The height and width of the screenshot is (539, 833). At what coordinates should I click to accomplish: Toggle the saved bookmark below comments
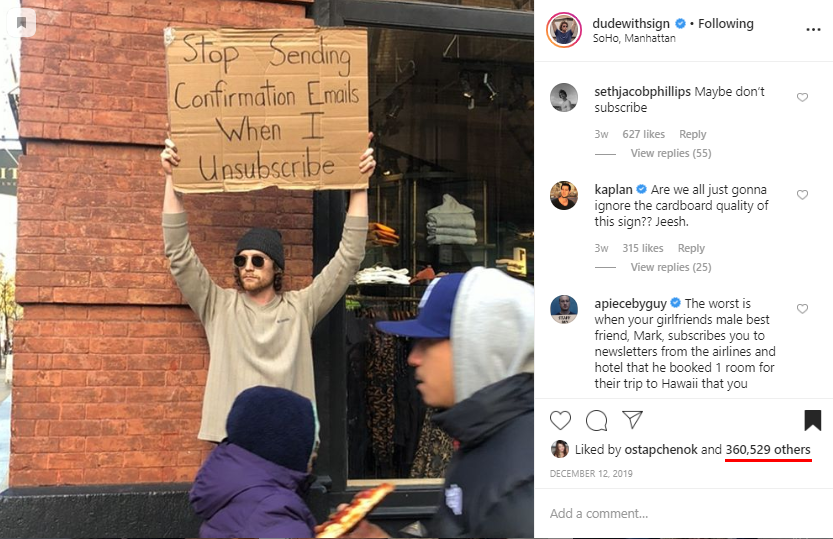pyautogui.click(x=812, y=420)
